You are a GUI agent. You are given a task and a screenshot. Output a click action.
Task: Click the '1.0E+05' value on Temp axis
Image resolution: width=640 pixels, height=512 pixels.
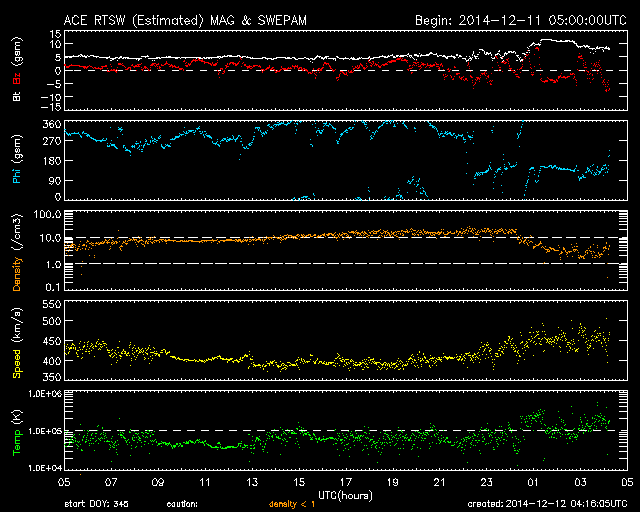[x=45, y=431]
